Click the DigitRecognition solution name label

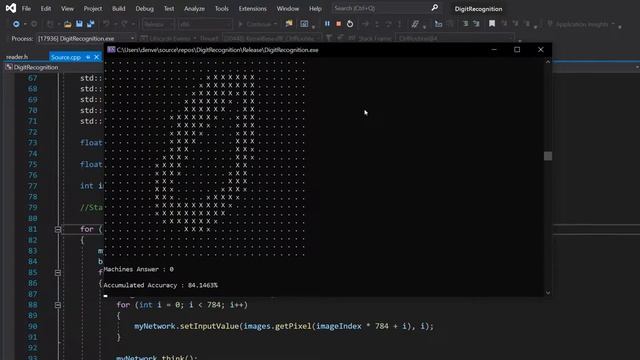478,9
